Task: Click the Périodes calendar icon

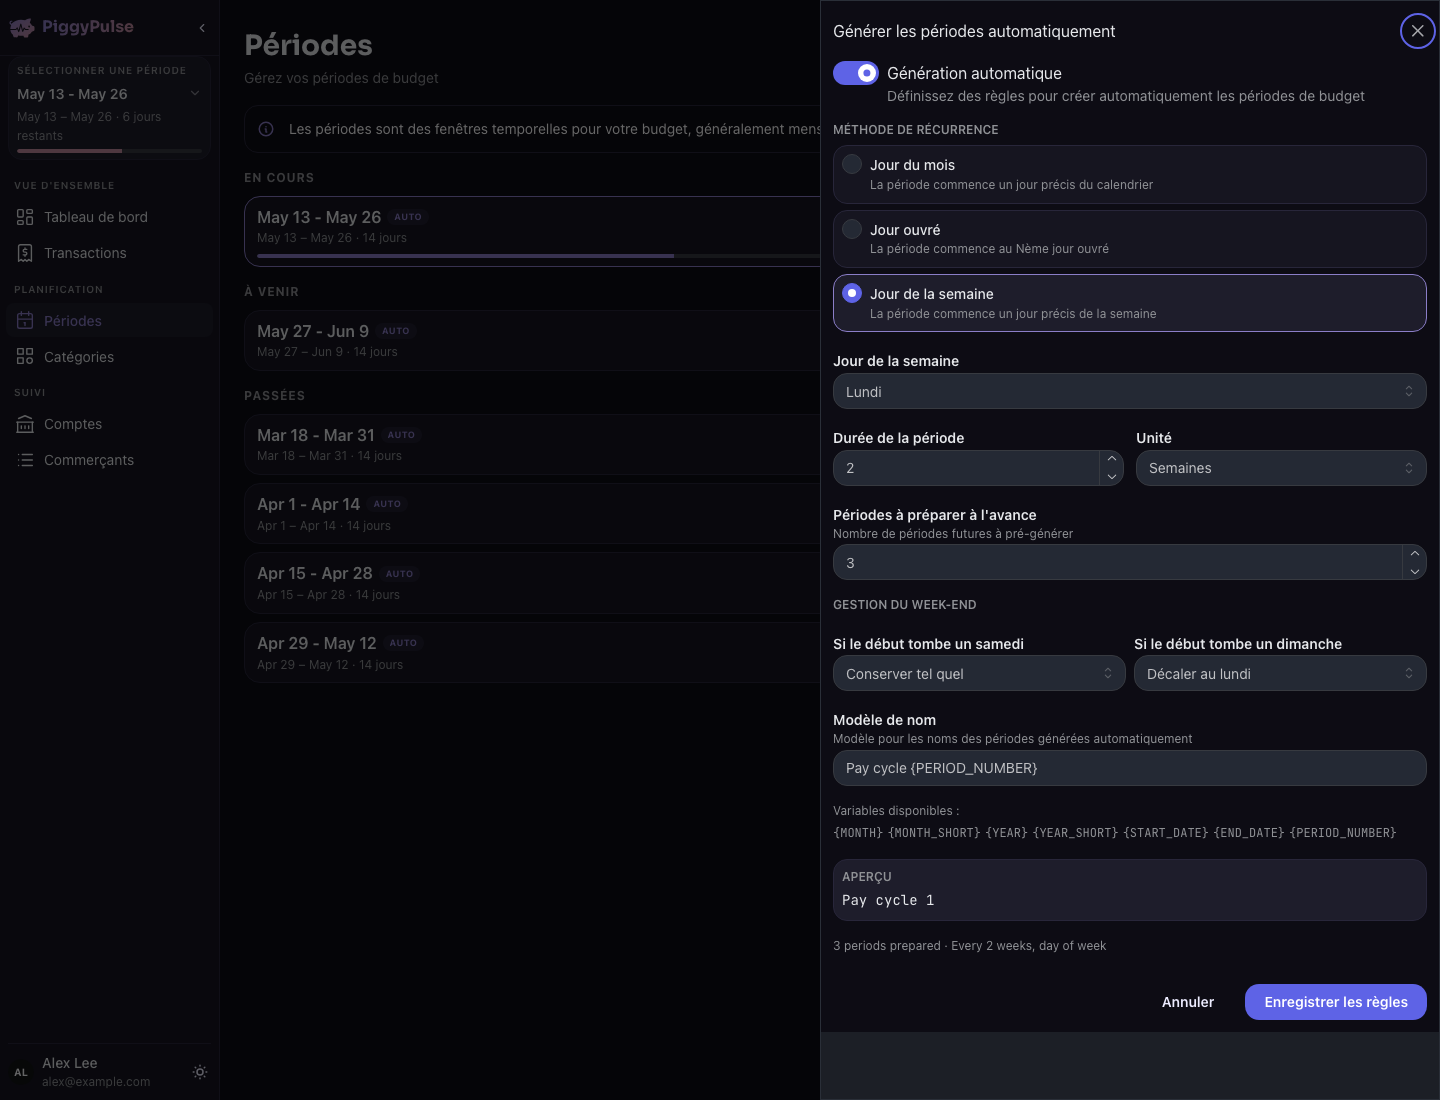Action: coord(25,321)
